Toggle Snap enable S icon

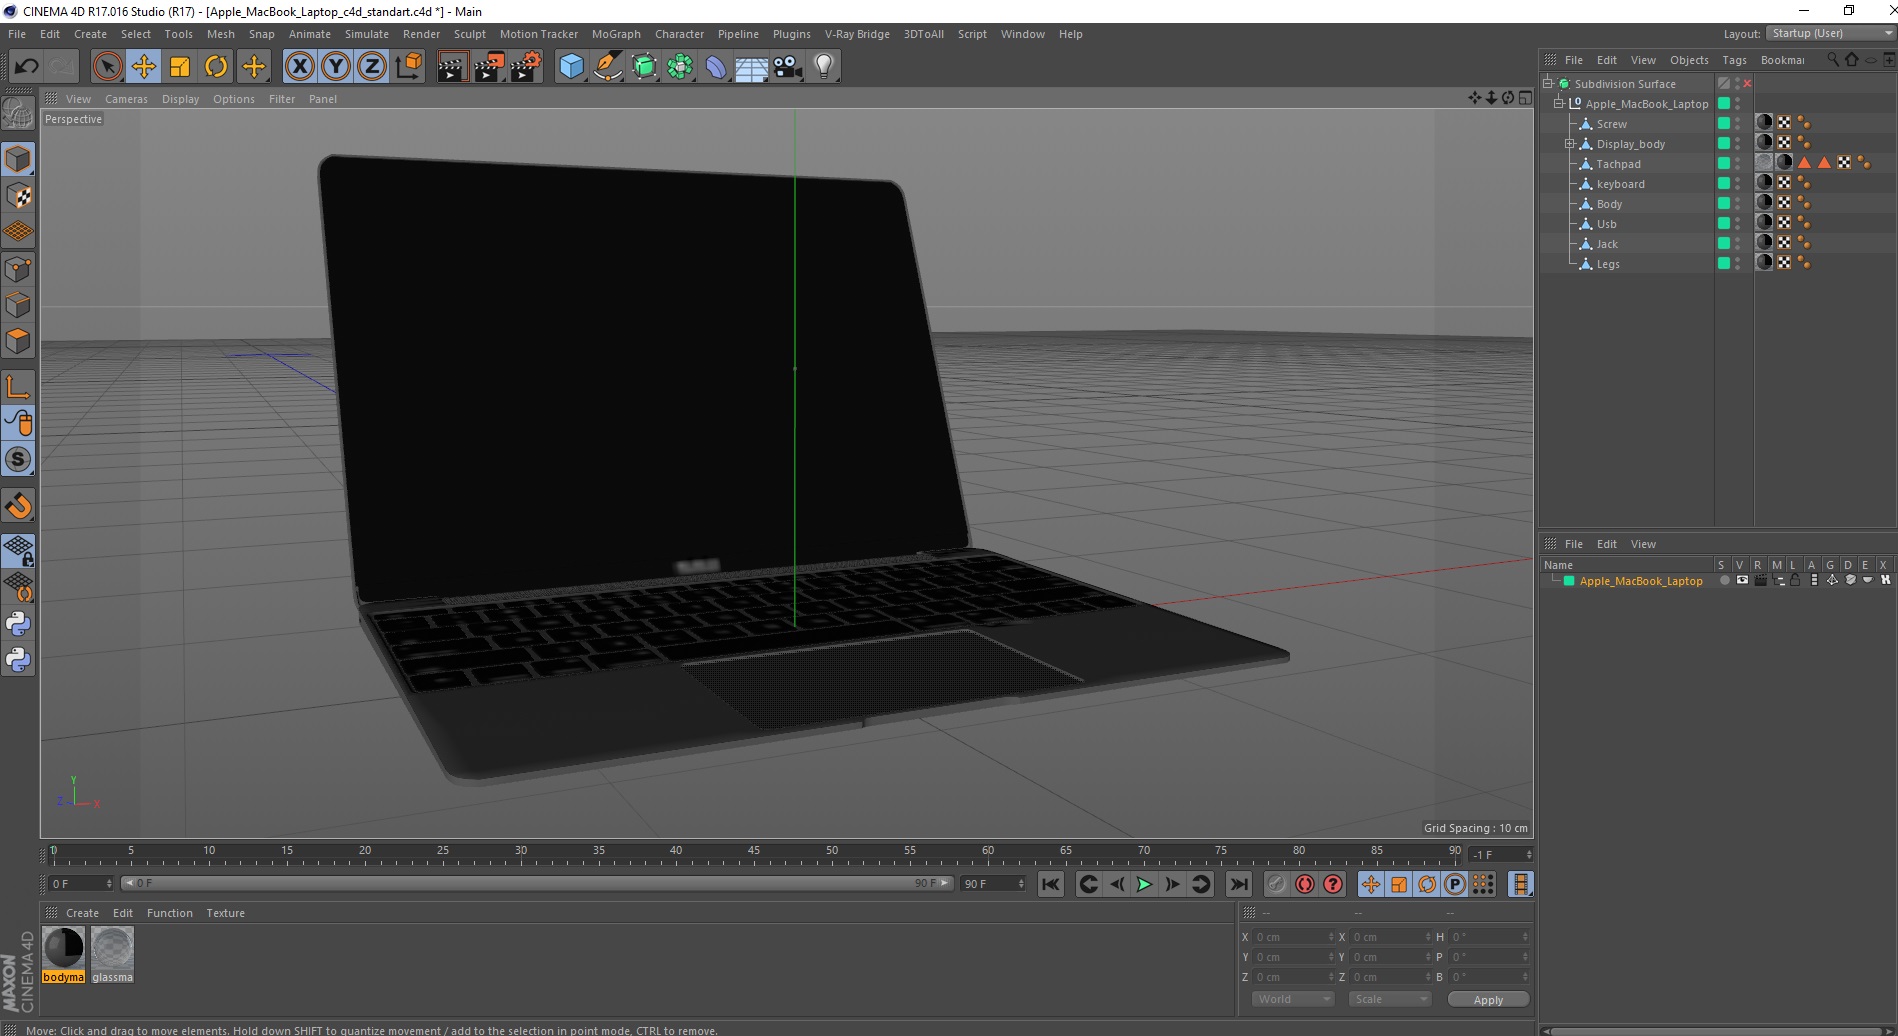tap(18, 460)
